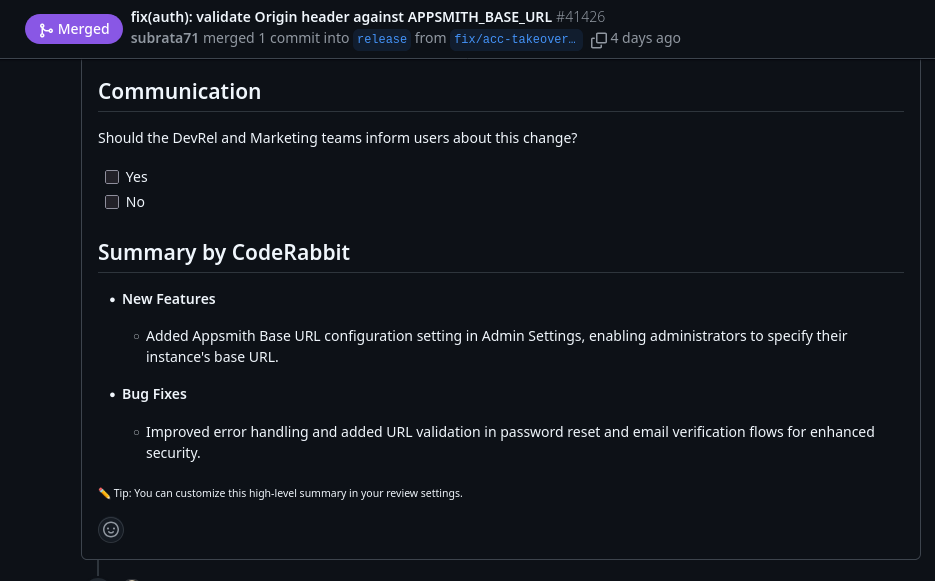The height and width of the screenshot is (581, 935).
Task: Open pull request number 41426
Action: tap(580, 16)
